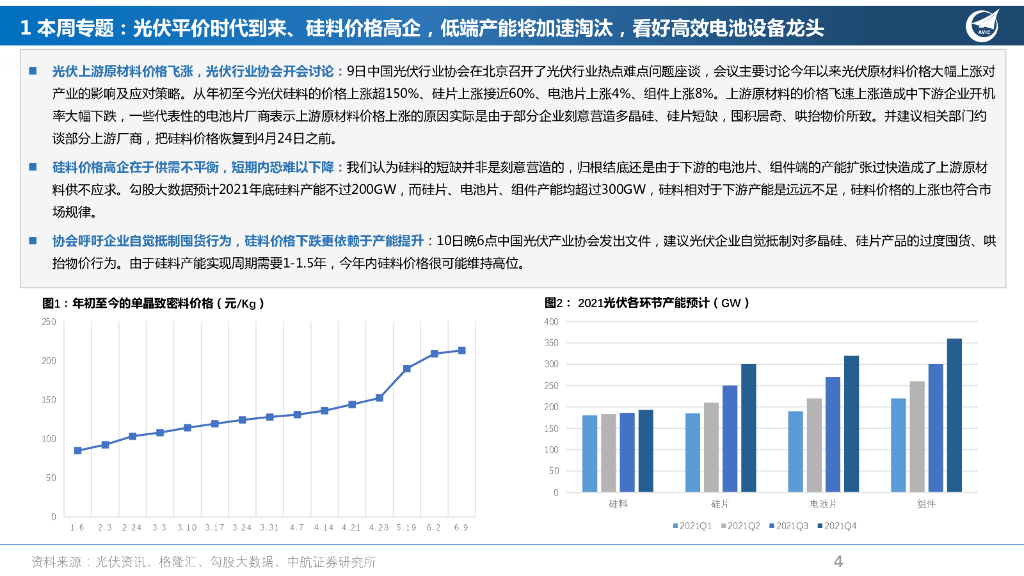
Task: Click the 硅片 2021Q4 bar
Action: pyautogui.click(x=748, y=428)
